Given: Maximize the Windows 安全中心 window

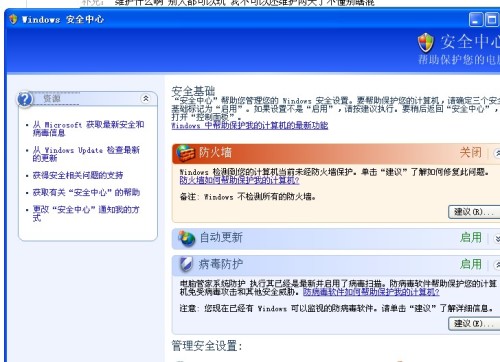Looking at the screenshot, I should point(492,20).
